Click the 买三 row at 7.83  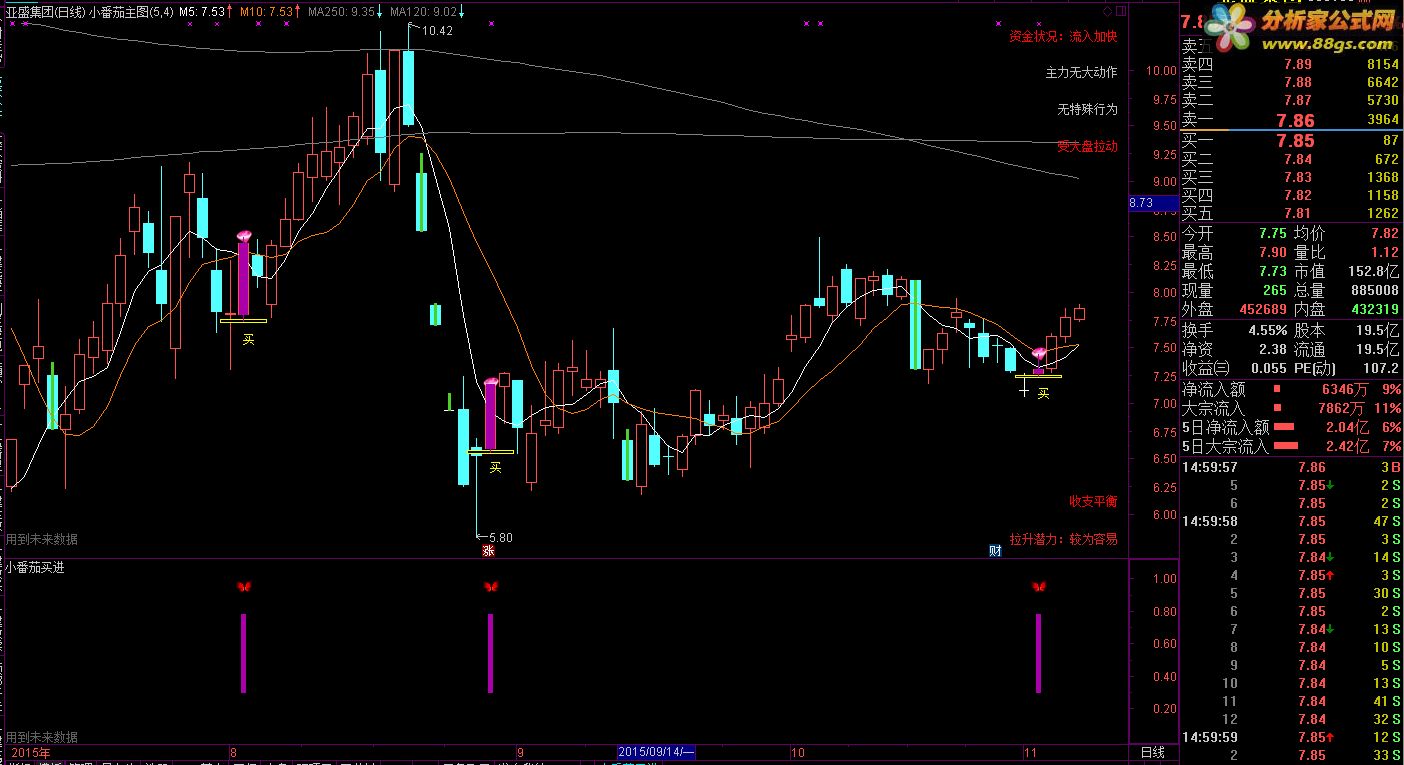(x=1291, y=177)
